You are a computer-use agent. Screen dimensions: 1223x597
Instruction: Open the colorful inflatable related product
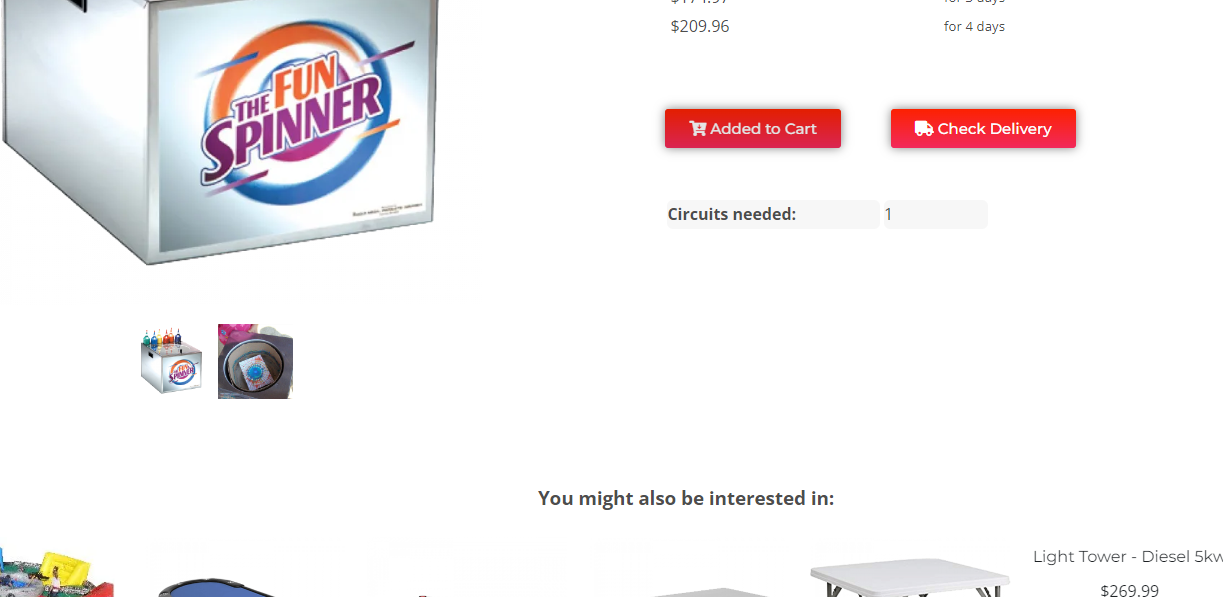pyautogui.click(x=56, y=573)
